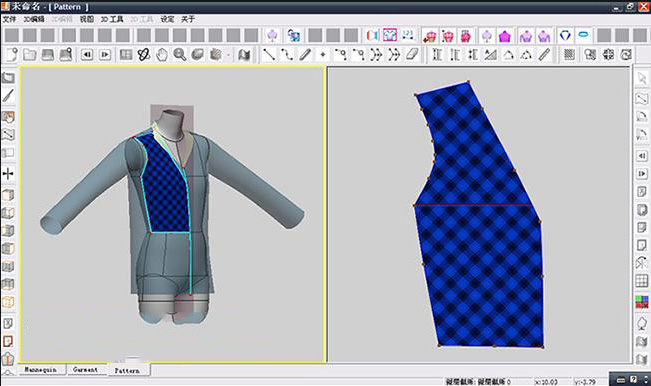
Task: Click the step-forward arrow in the main toolbar
Action: click(x=105, y=54)
